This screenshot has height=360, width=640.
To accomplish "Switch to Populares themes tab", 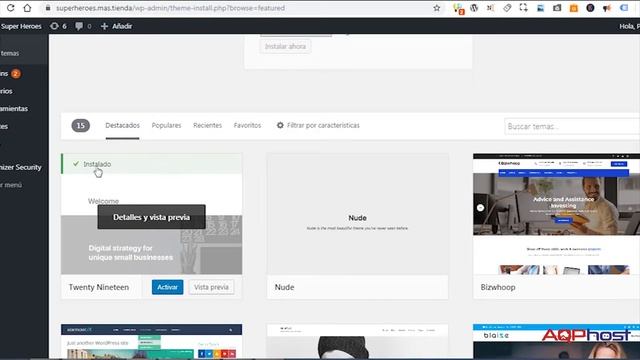I will (x=166, y=125).
